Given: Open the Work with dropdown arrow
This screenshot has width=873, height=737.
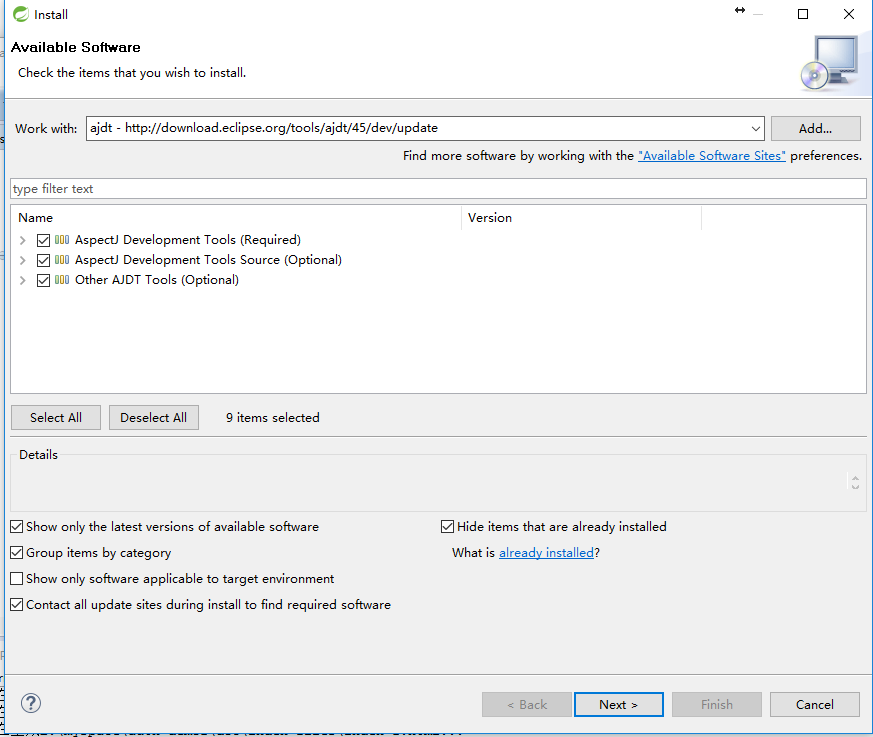Looking at the screenshot, I should point(756,129).
